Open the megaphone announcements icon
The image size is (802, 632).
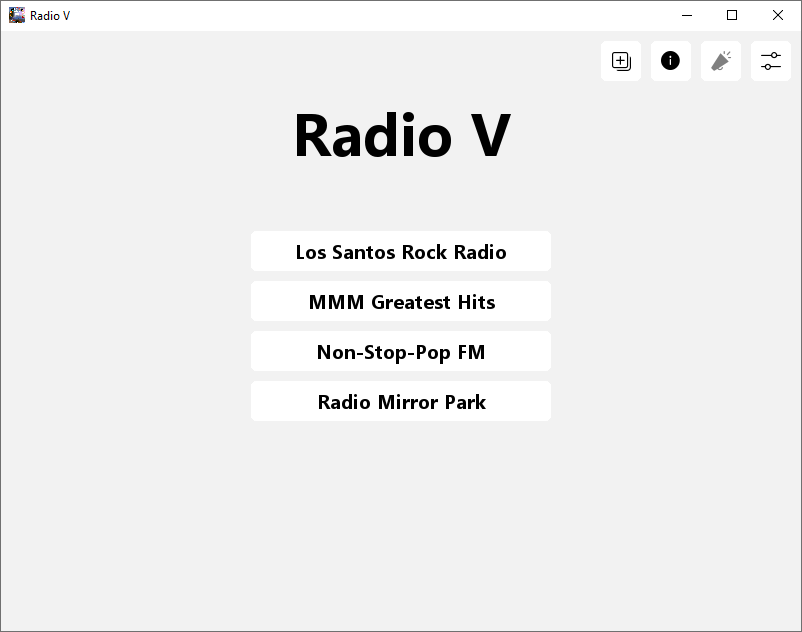pyautogui.click(x=721, y=61)
